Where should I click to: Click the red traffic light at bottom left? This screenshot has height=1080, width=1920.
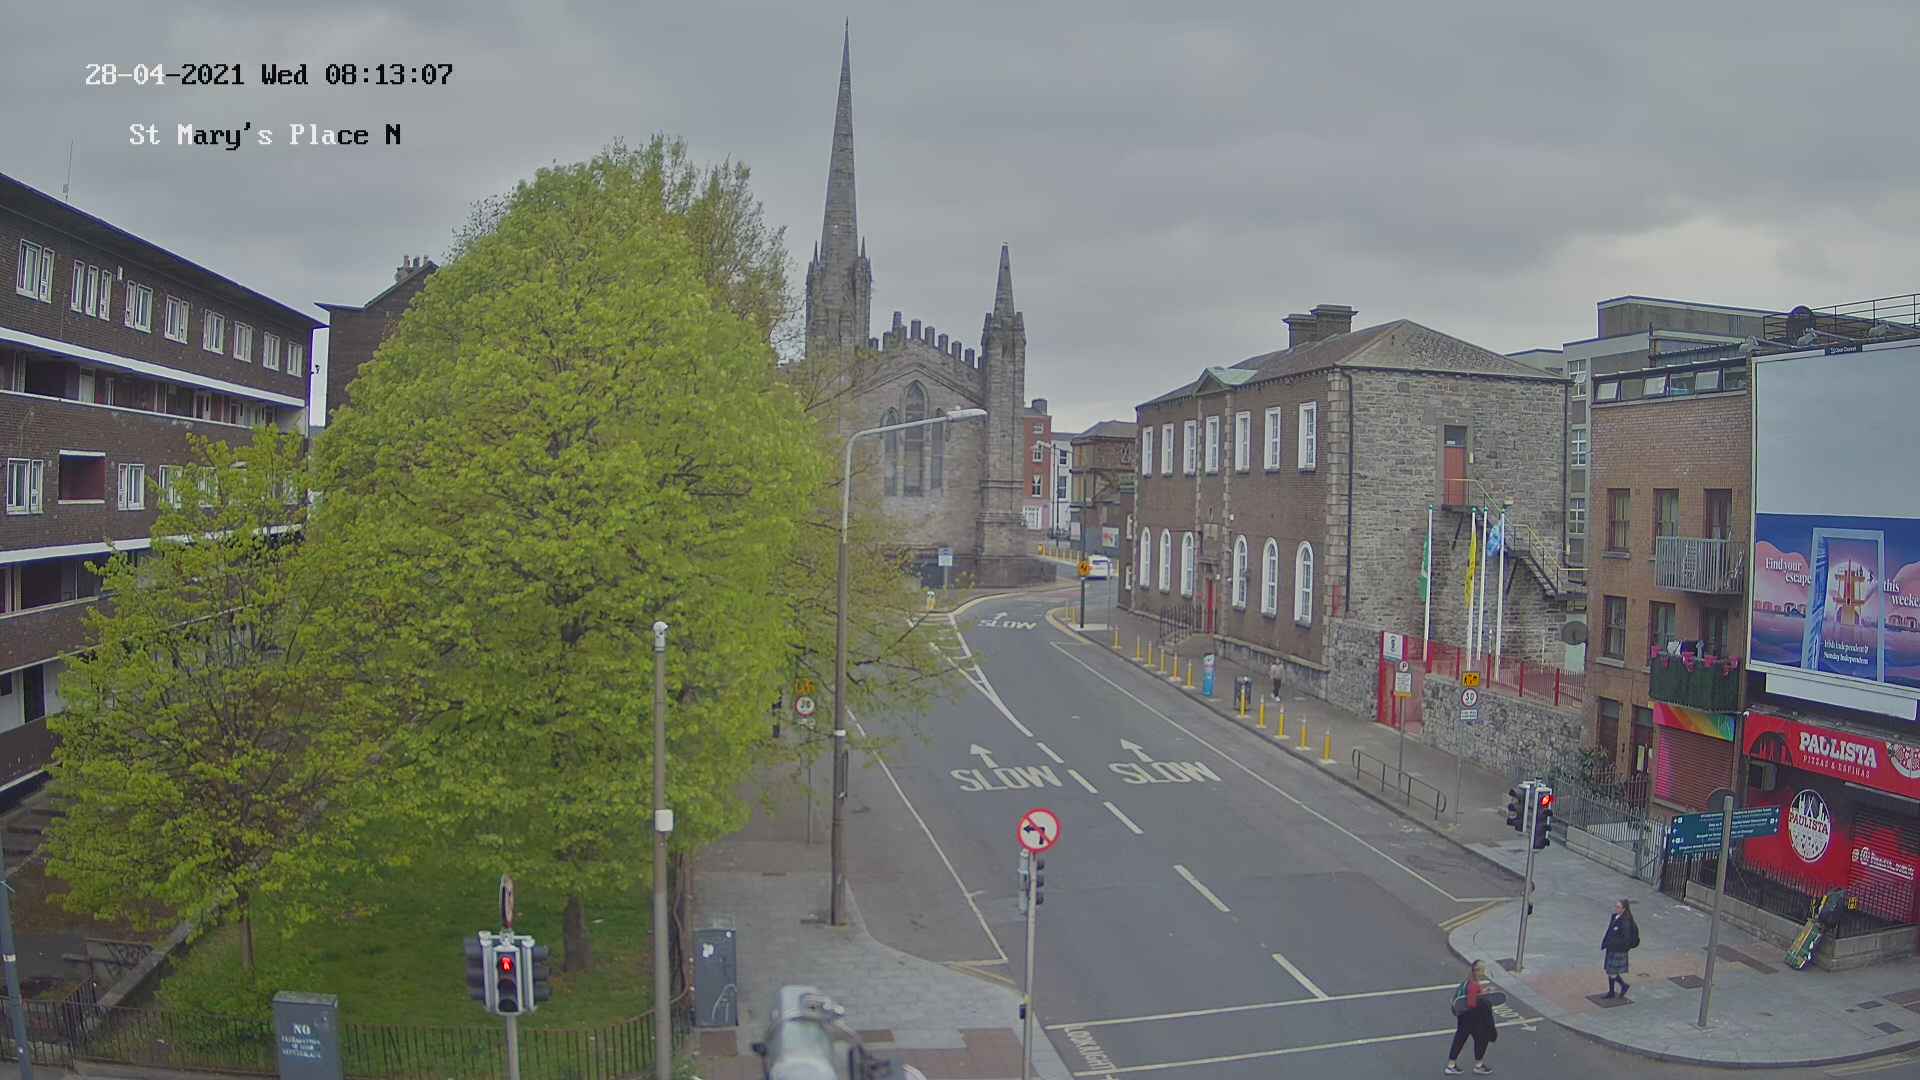pyautogui.click(x=506, y=965)
